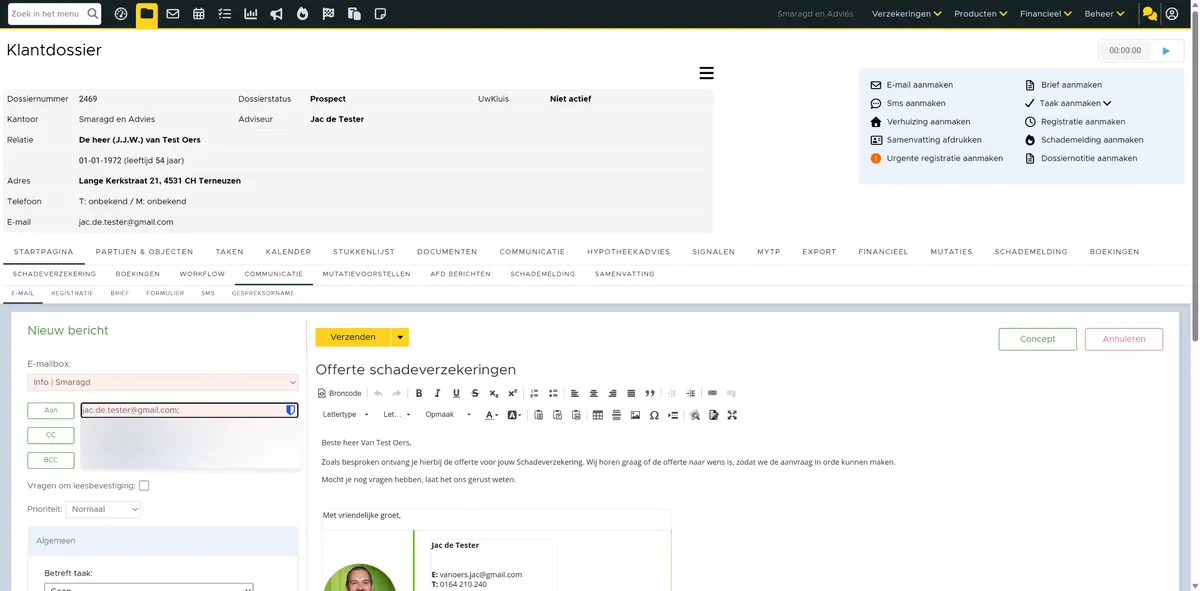Toggle bold formatting in the editor
The height and width of the screenshot is (591, 1200).
419,393
